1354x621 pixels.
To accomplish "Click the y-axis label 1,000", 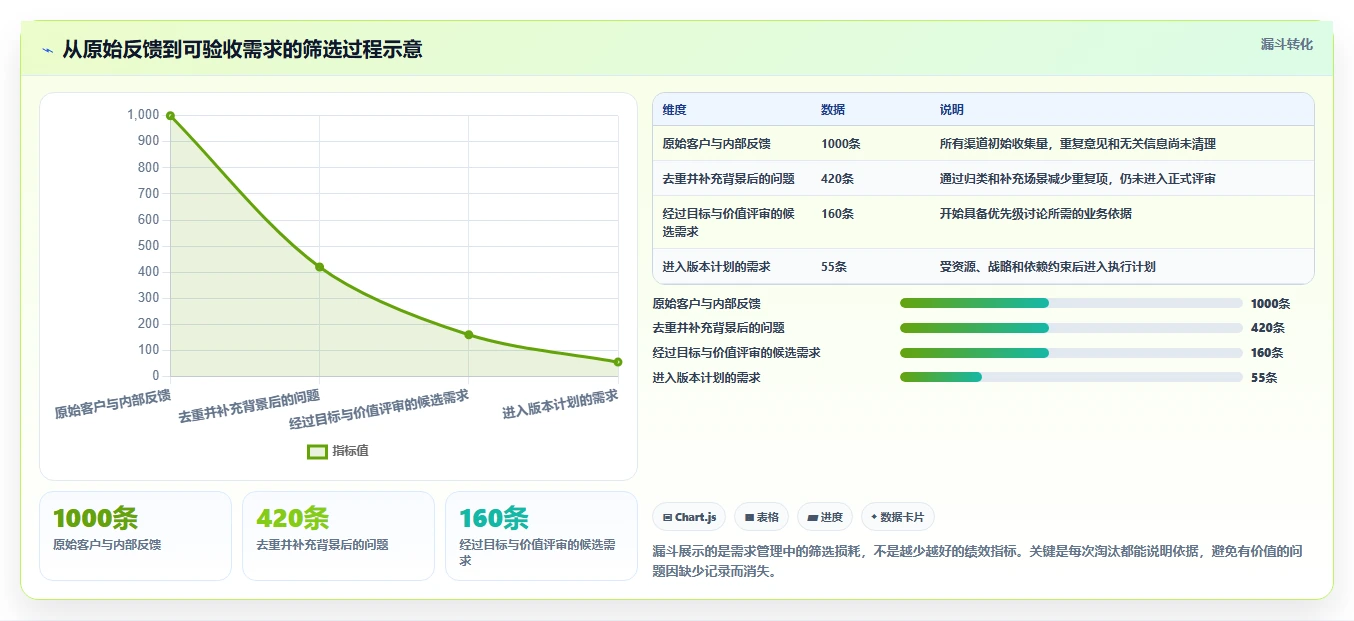I will (143, 115).
